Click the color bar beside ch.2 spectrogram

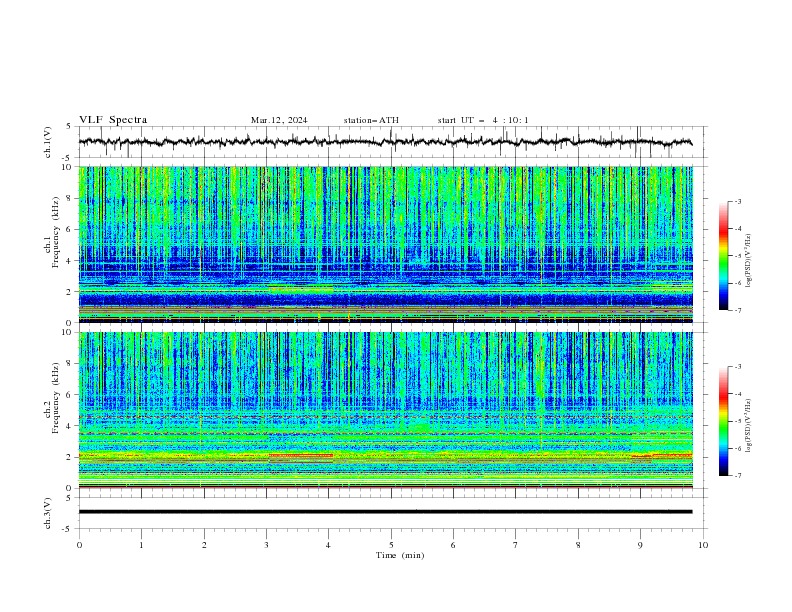click(x=723, y=421)
